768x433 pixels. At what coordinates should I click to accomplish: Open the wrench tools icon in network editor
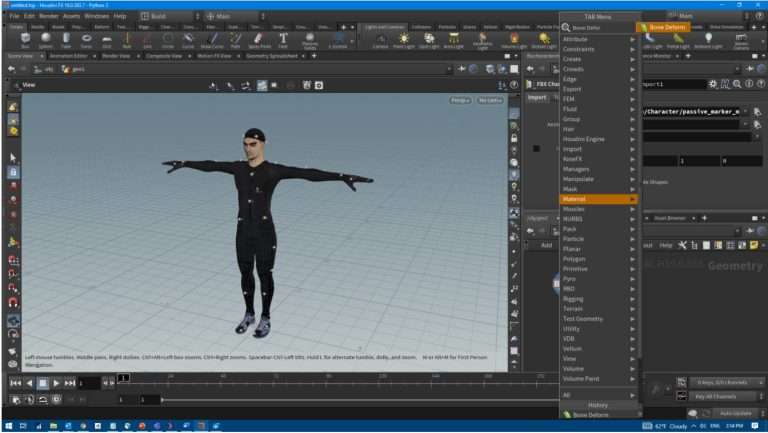682,245
